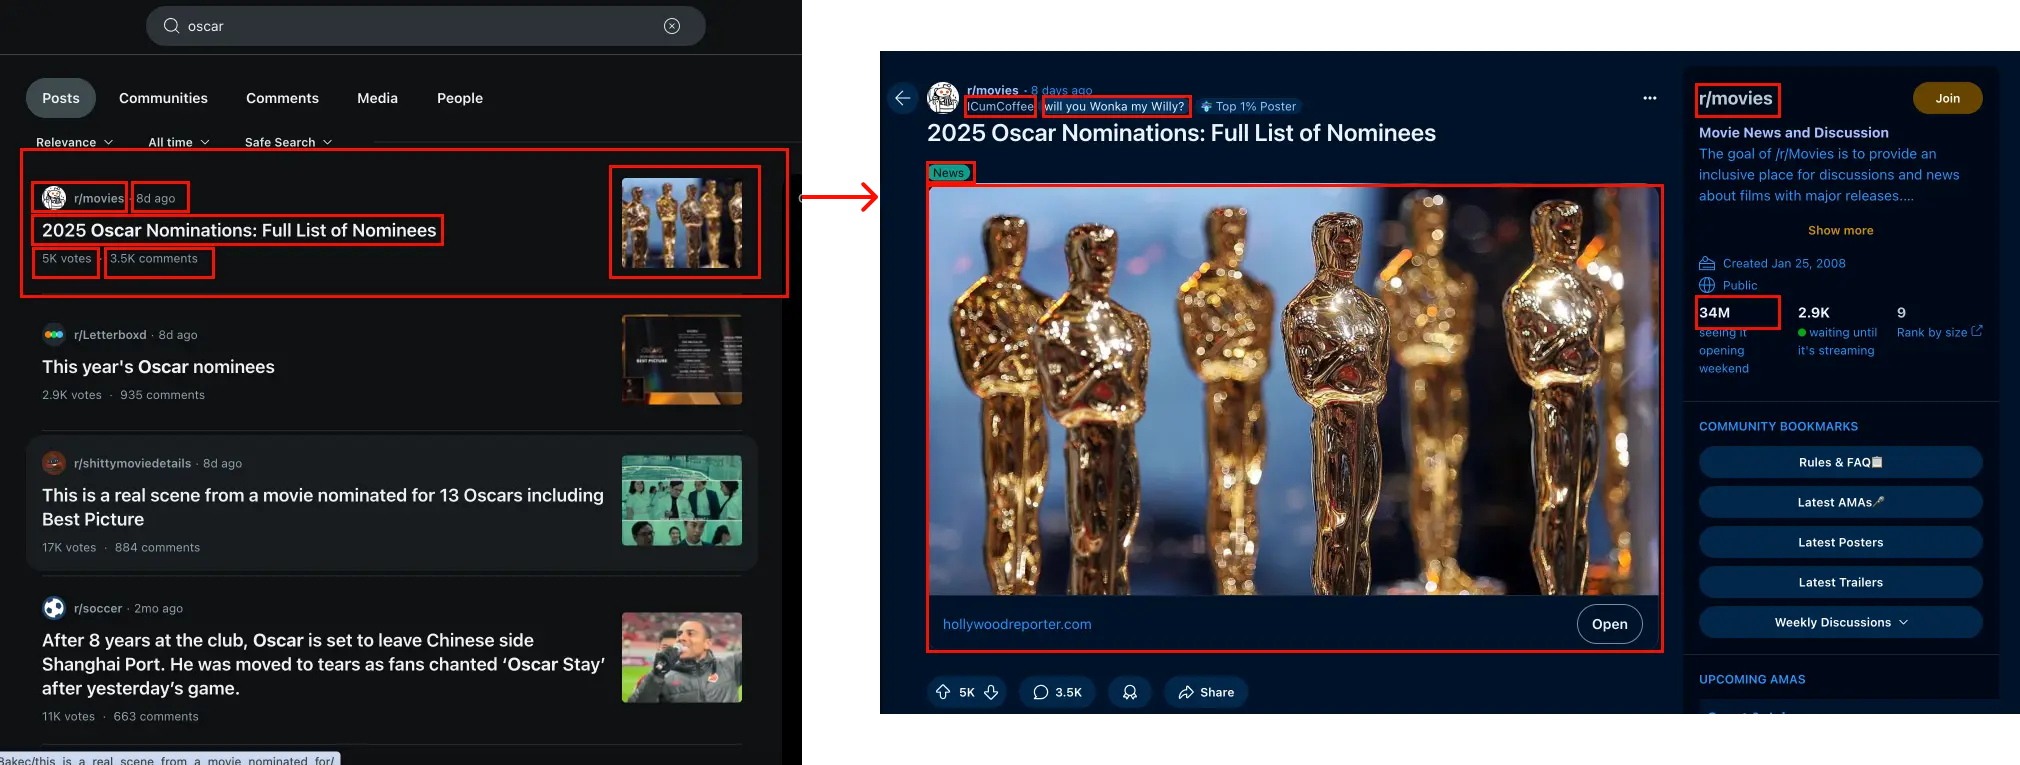This screenshot has width=2020, height=765.
Task: Click the 'Rank by size' label
Action: pos(1932,332)
